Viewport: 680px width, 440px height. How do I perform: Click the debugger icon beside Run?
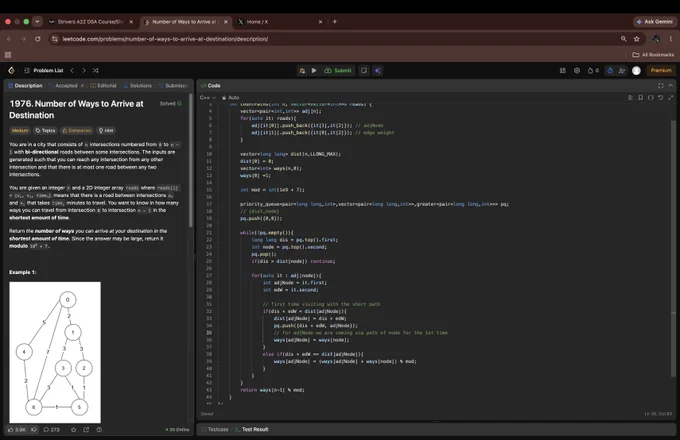pos(302,70)
